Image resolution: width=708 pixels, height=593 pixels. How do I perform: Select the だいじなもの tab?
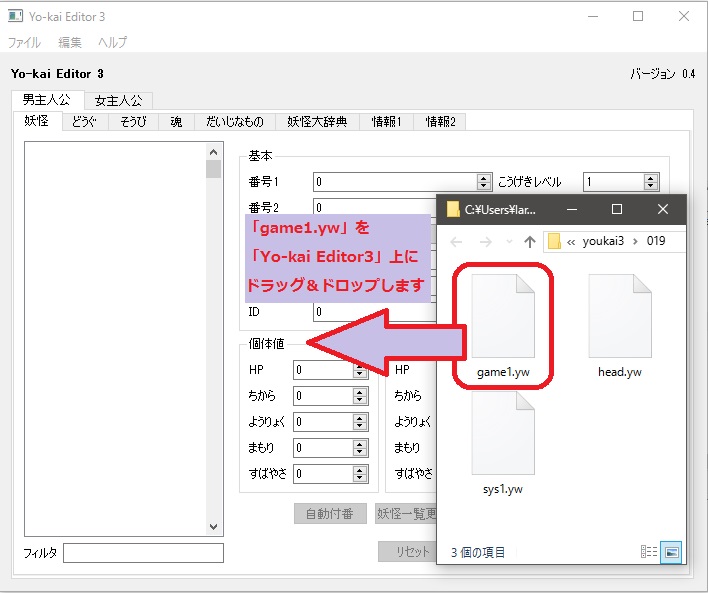(x=235, y=121)
